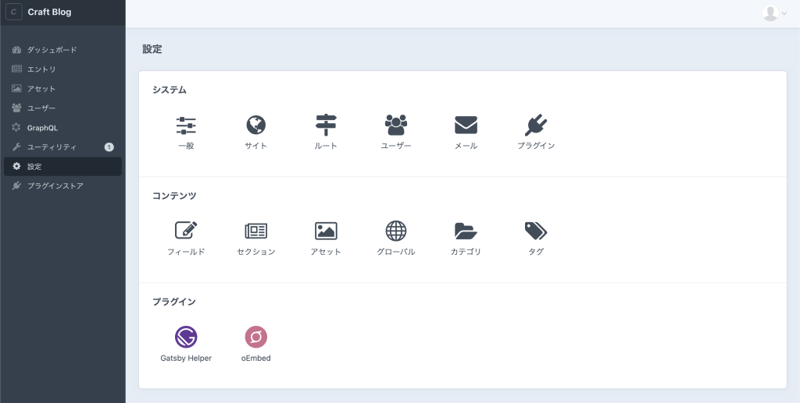Open the メール email envelope icon
The width and height of the screenshot is (800, 403).
pyautogui.click(x=466, y=126)
